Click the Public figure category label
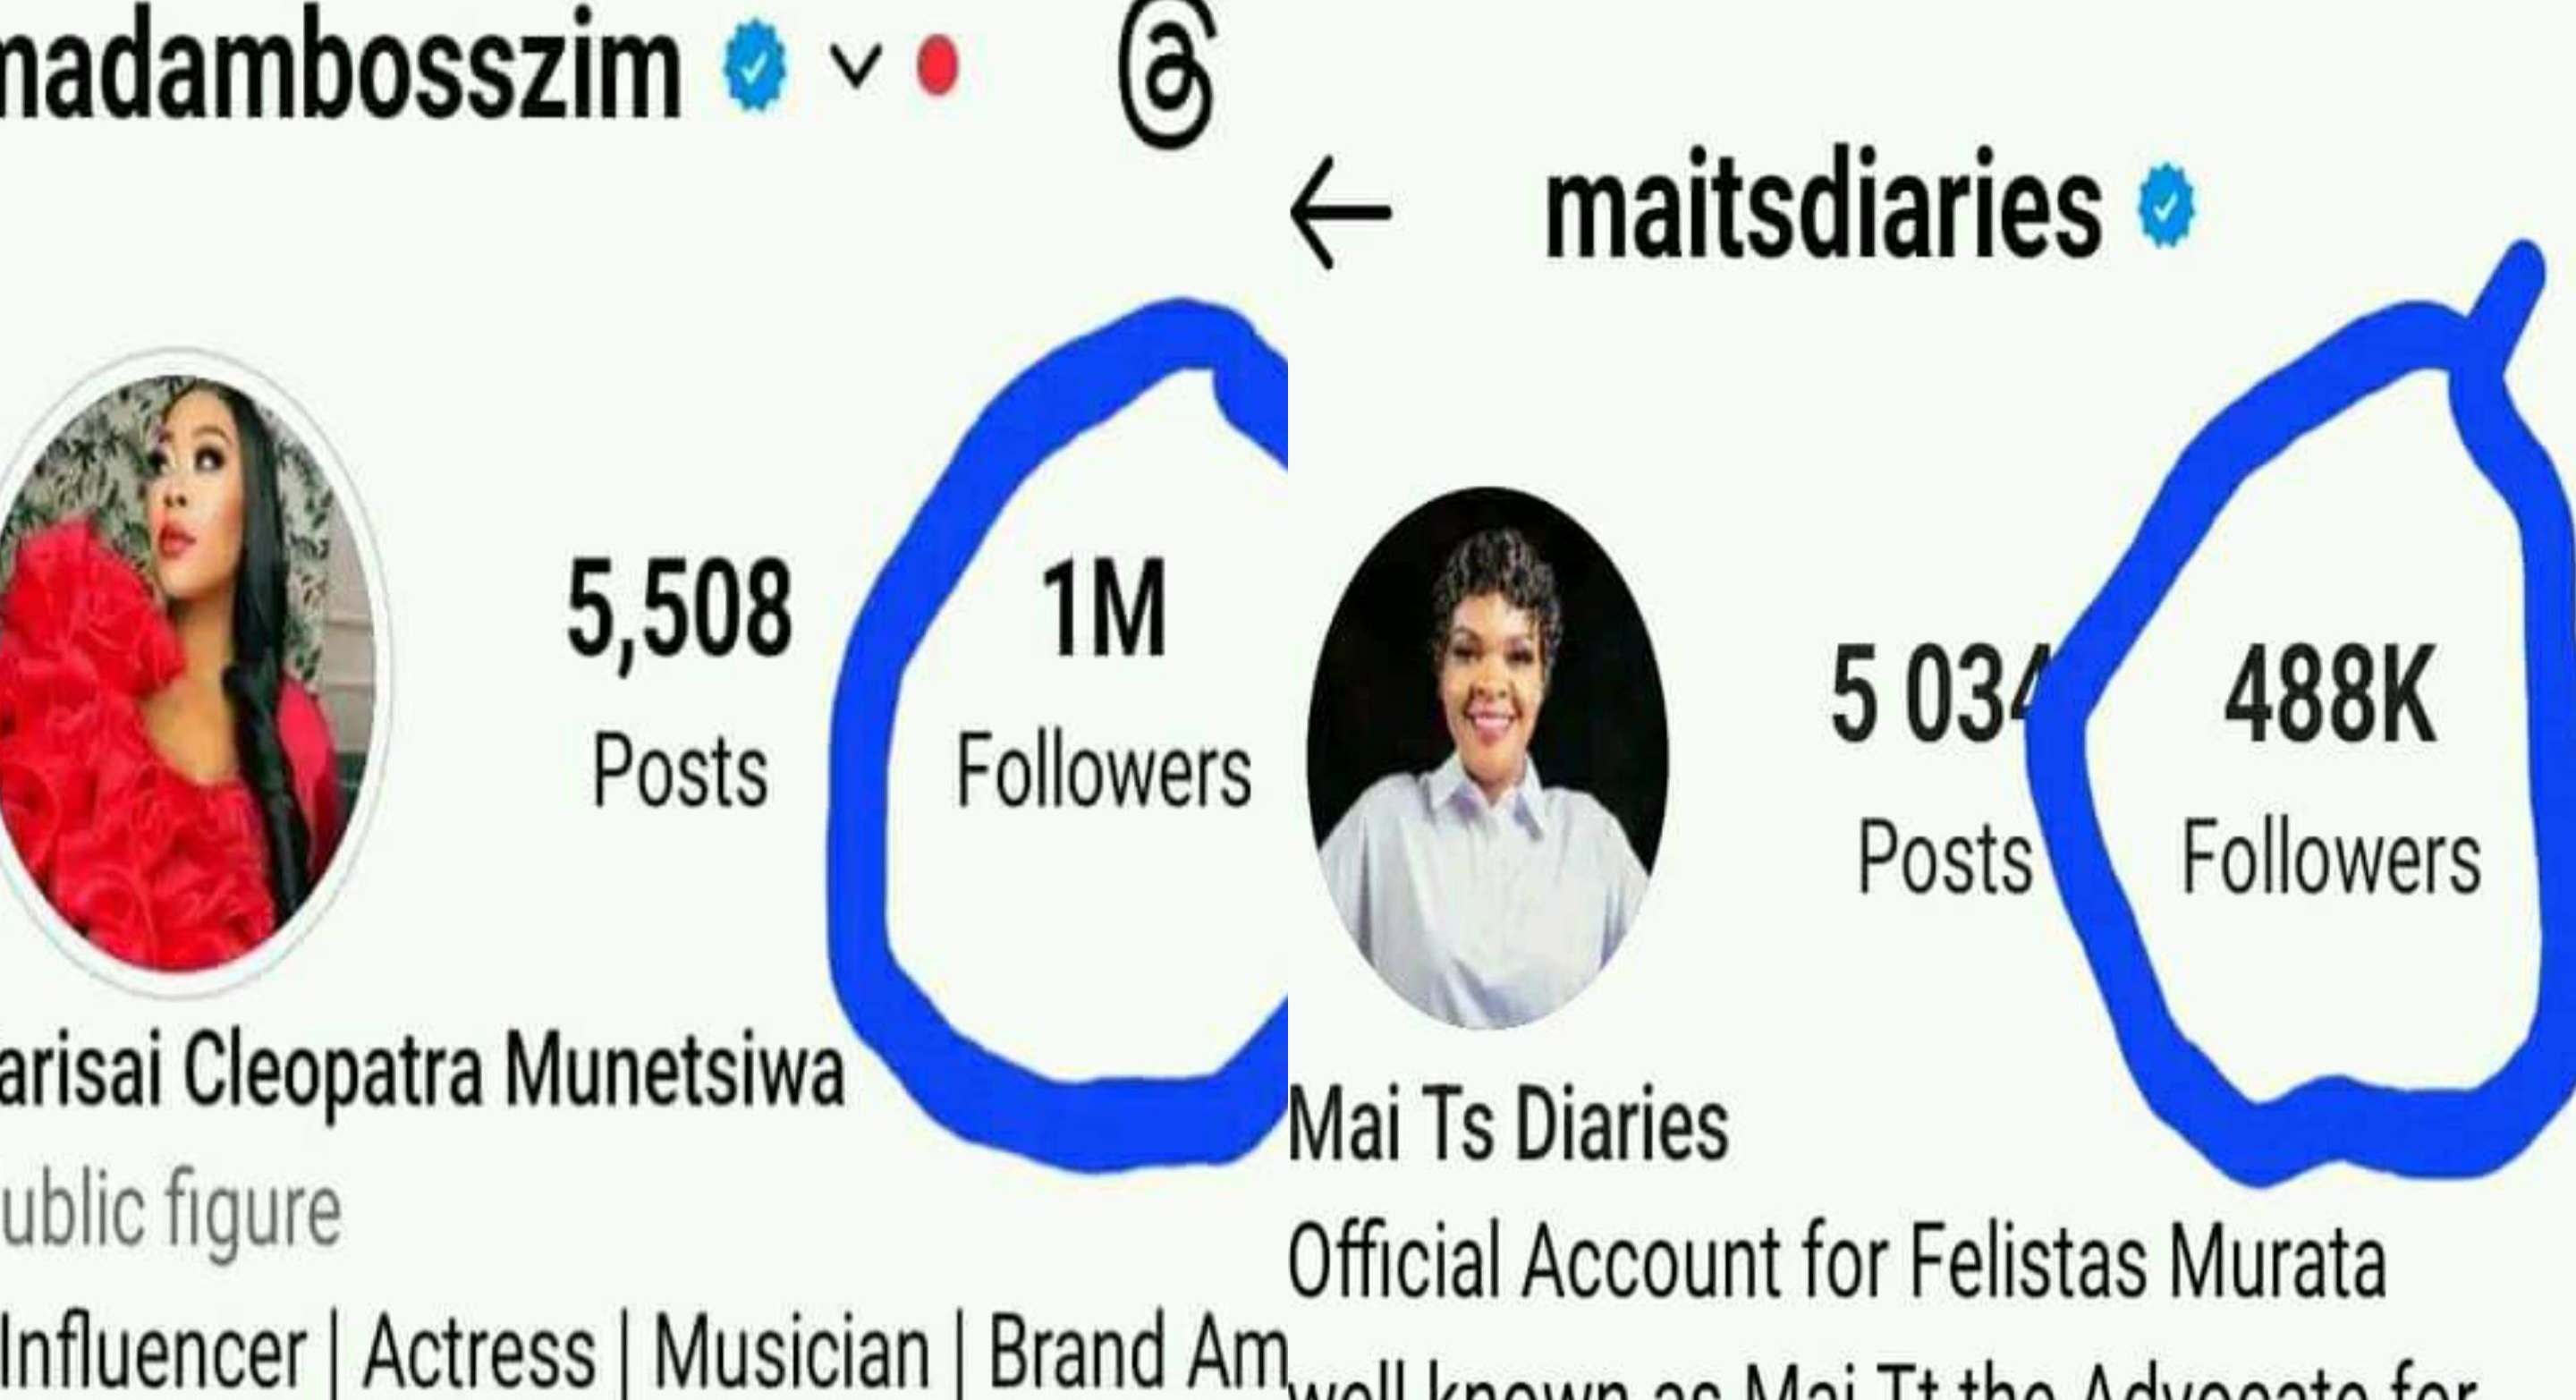The height and width of the screenshot is (1400, 2576). (171, 1211)
